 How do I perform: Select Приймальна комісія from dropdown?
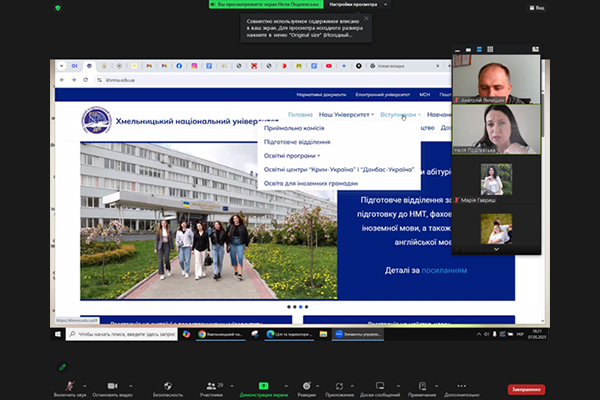pos(294,128)
